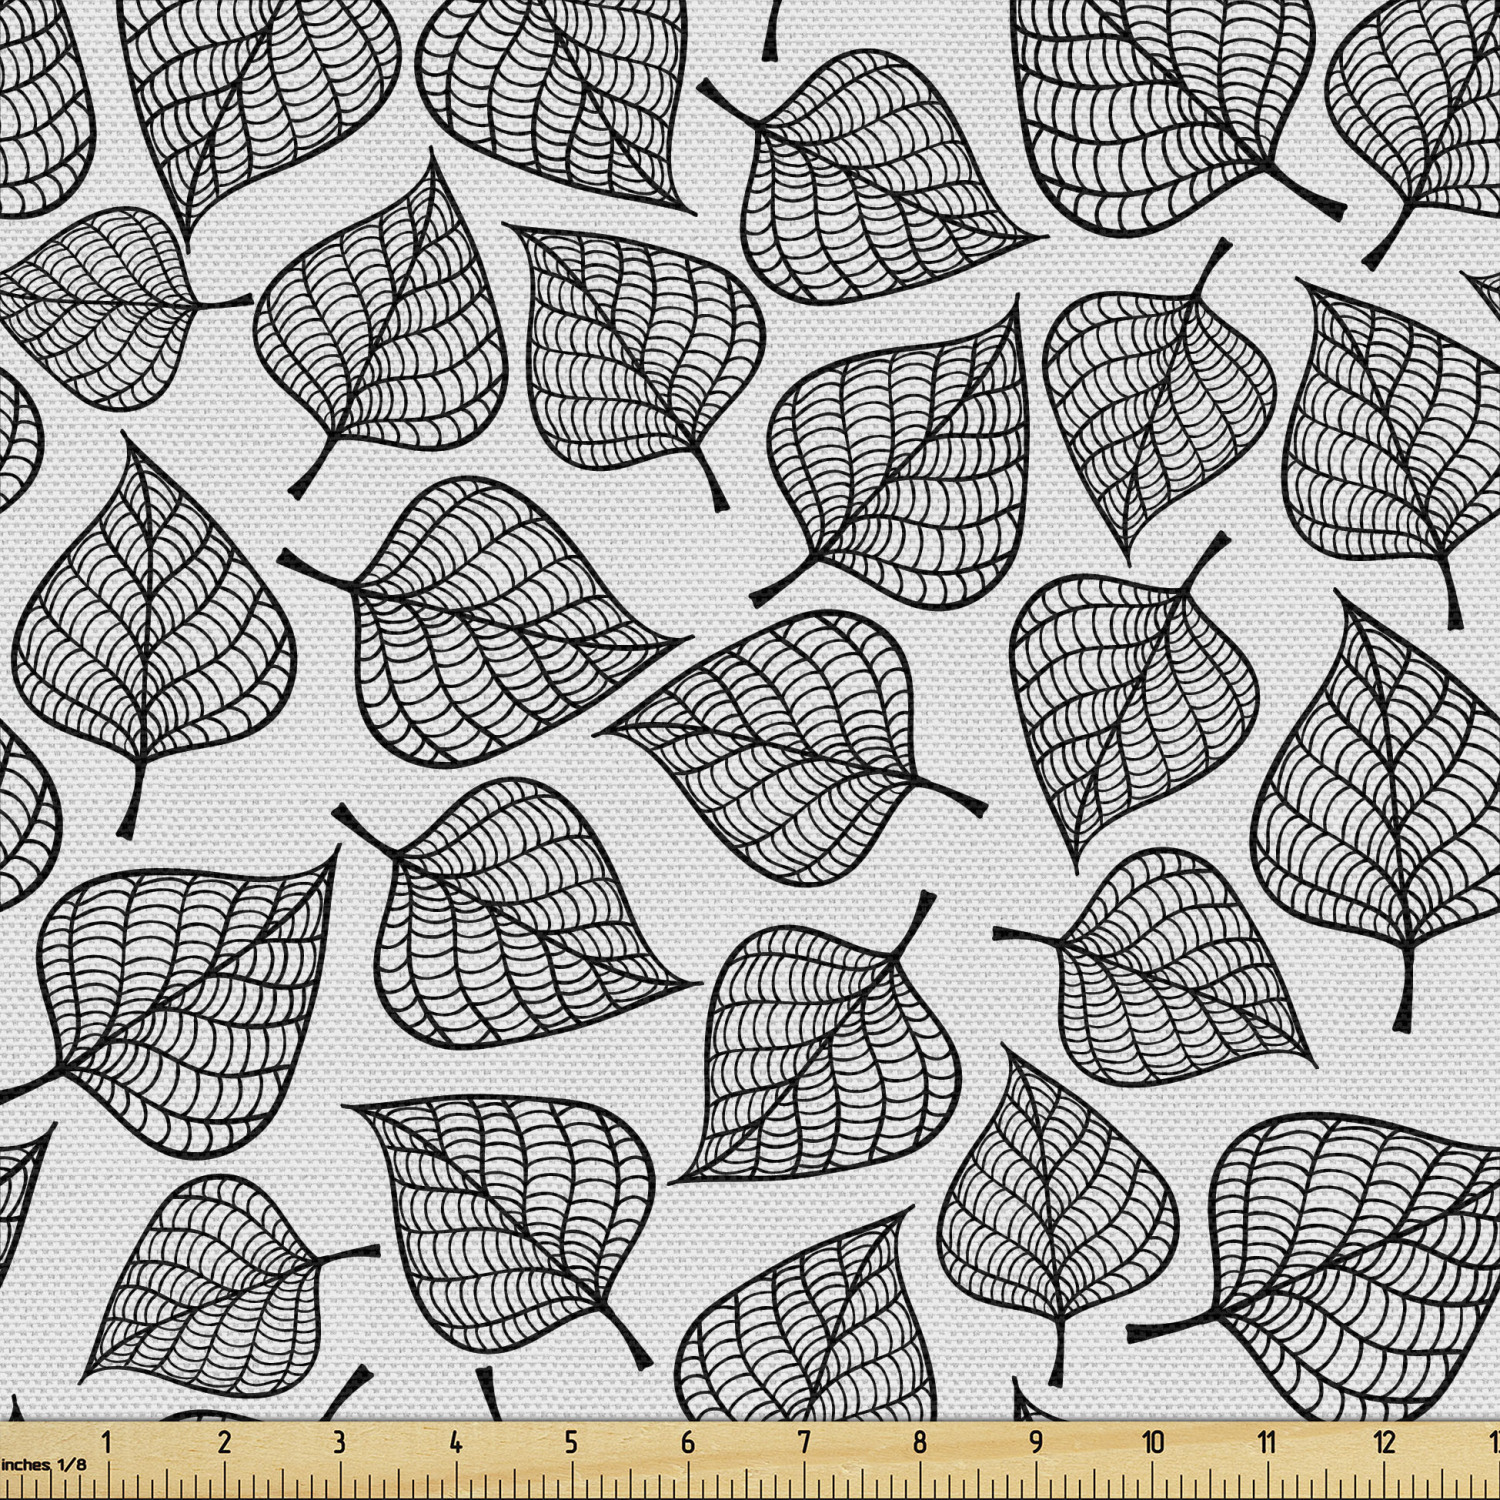Click the number 7 on the ruler
Screen dimensions: 1500x1500
point(804,1442)
